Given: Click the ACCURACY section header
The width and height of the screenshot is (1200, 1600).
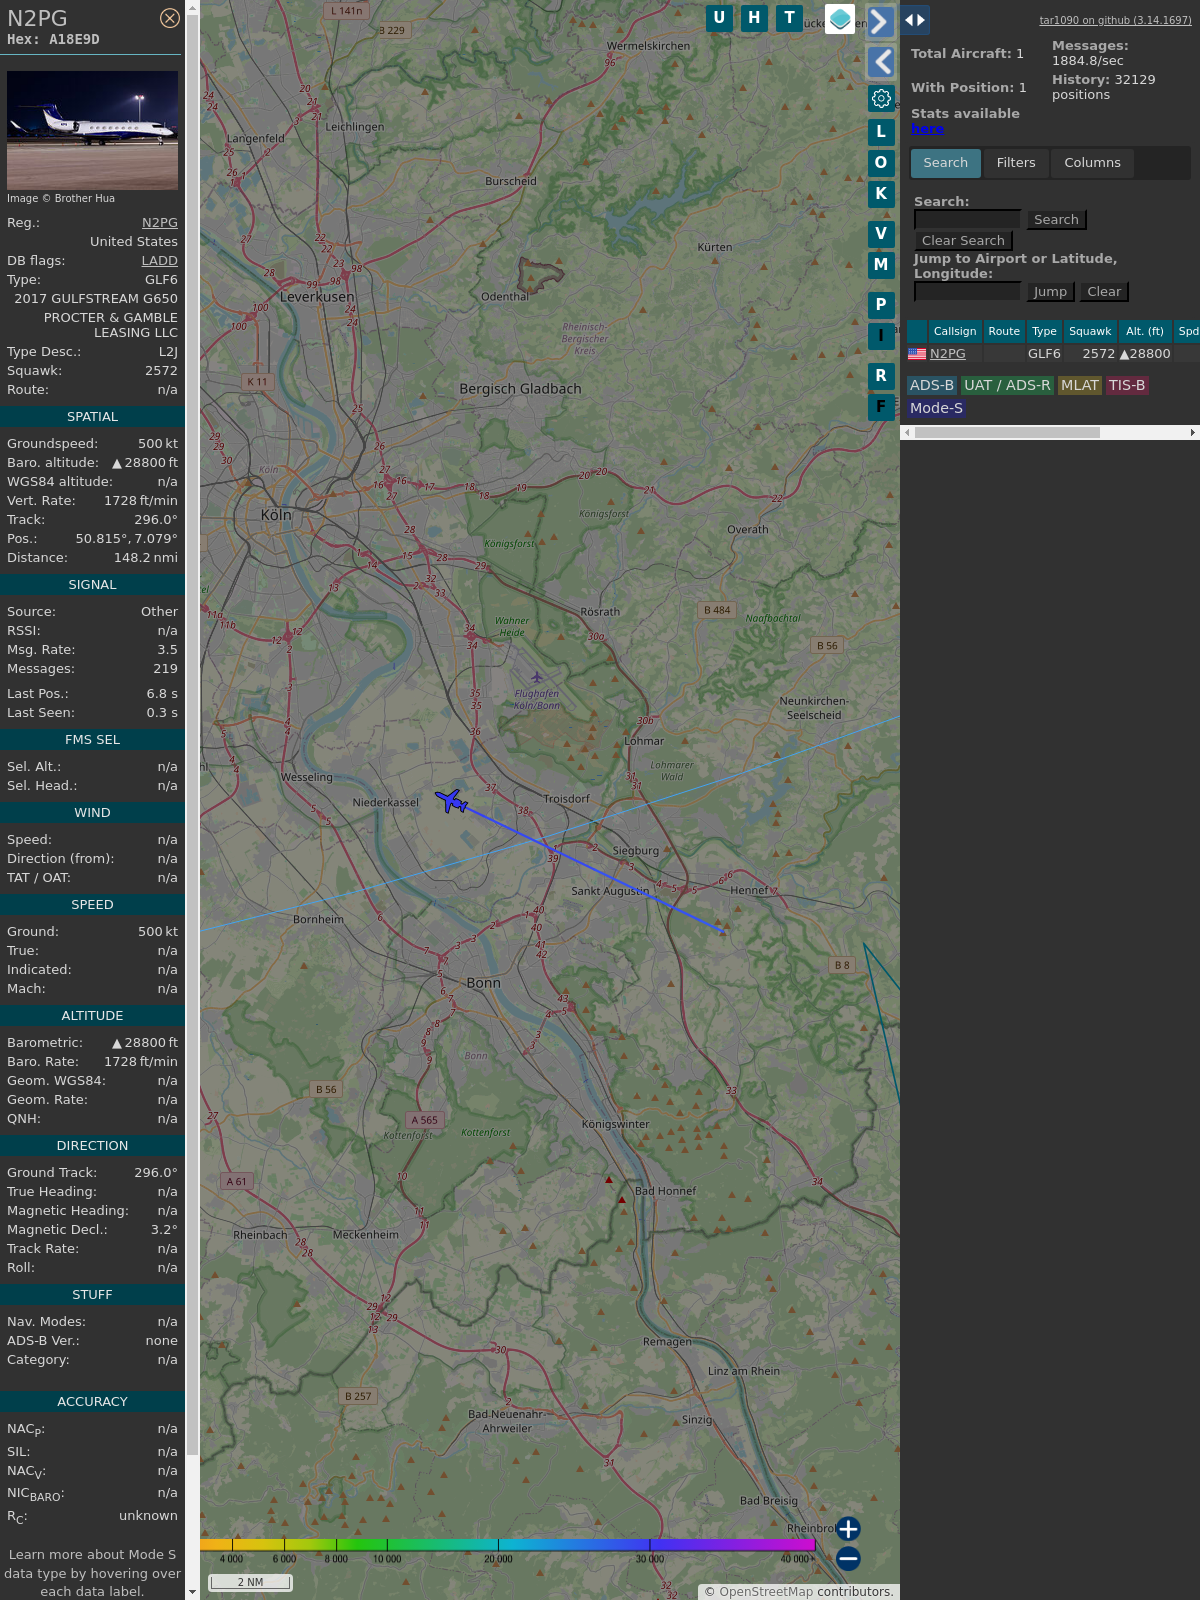Looking at the screenshot, I should point(92,1402).
